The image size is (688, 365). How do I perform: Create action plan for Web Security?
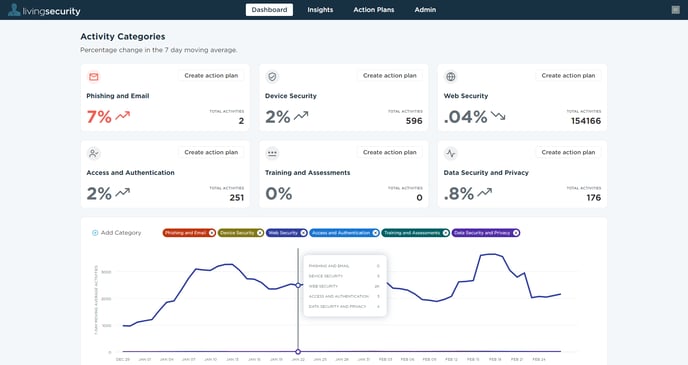(x=568, y=75)
